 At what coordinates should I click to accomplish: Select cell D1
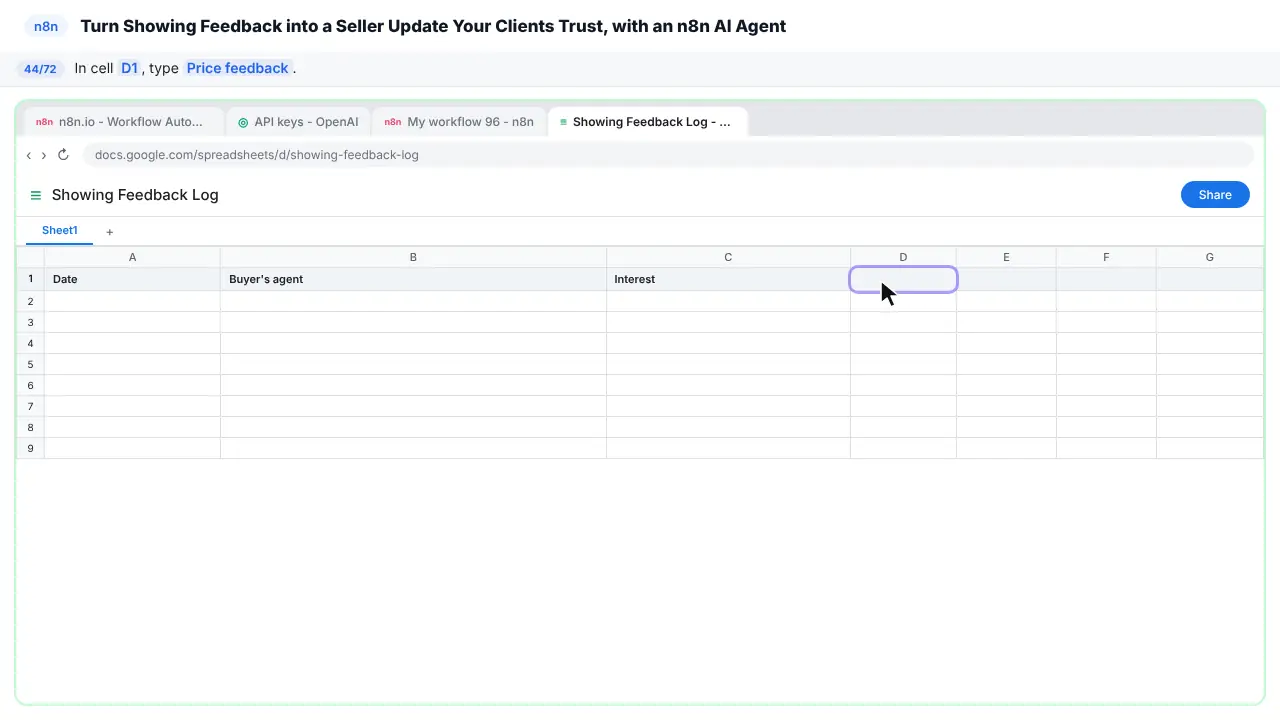(x=903, y=279)
